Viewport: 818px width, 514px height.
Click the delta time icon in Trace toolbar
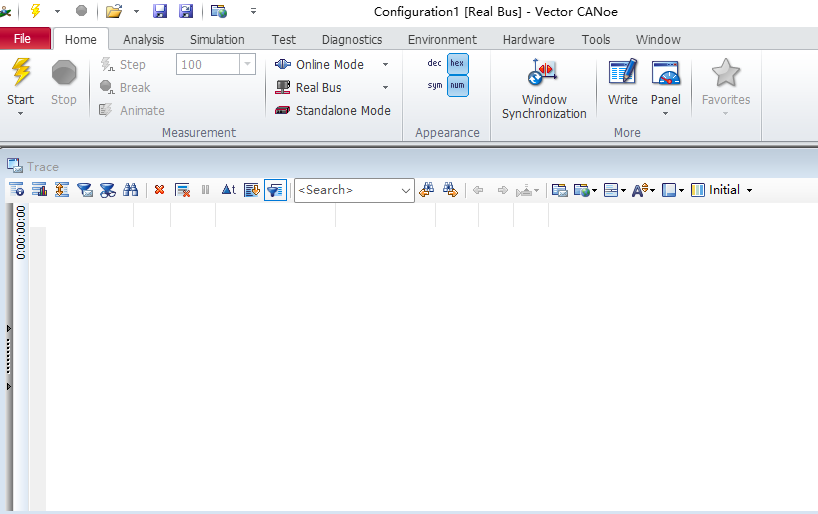pyautogui.click(x=228, y=190)
